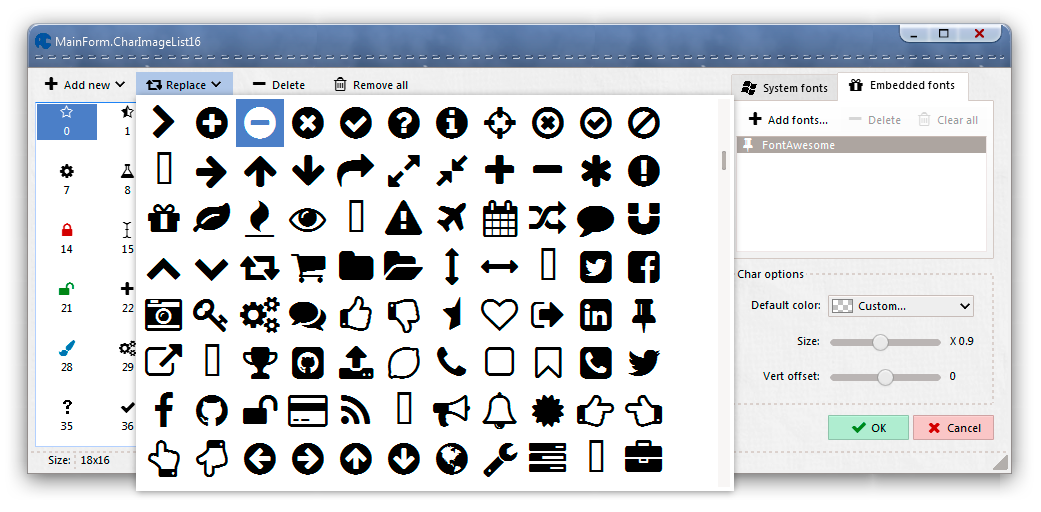Select image 14 red lock thumbnail
Viewport: 1041px width, 512px height.
(66, 238)
